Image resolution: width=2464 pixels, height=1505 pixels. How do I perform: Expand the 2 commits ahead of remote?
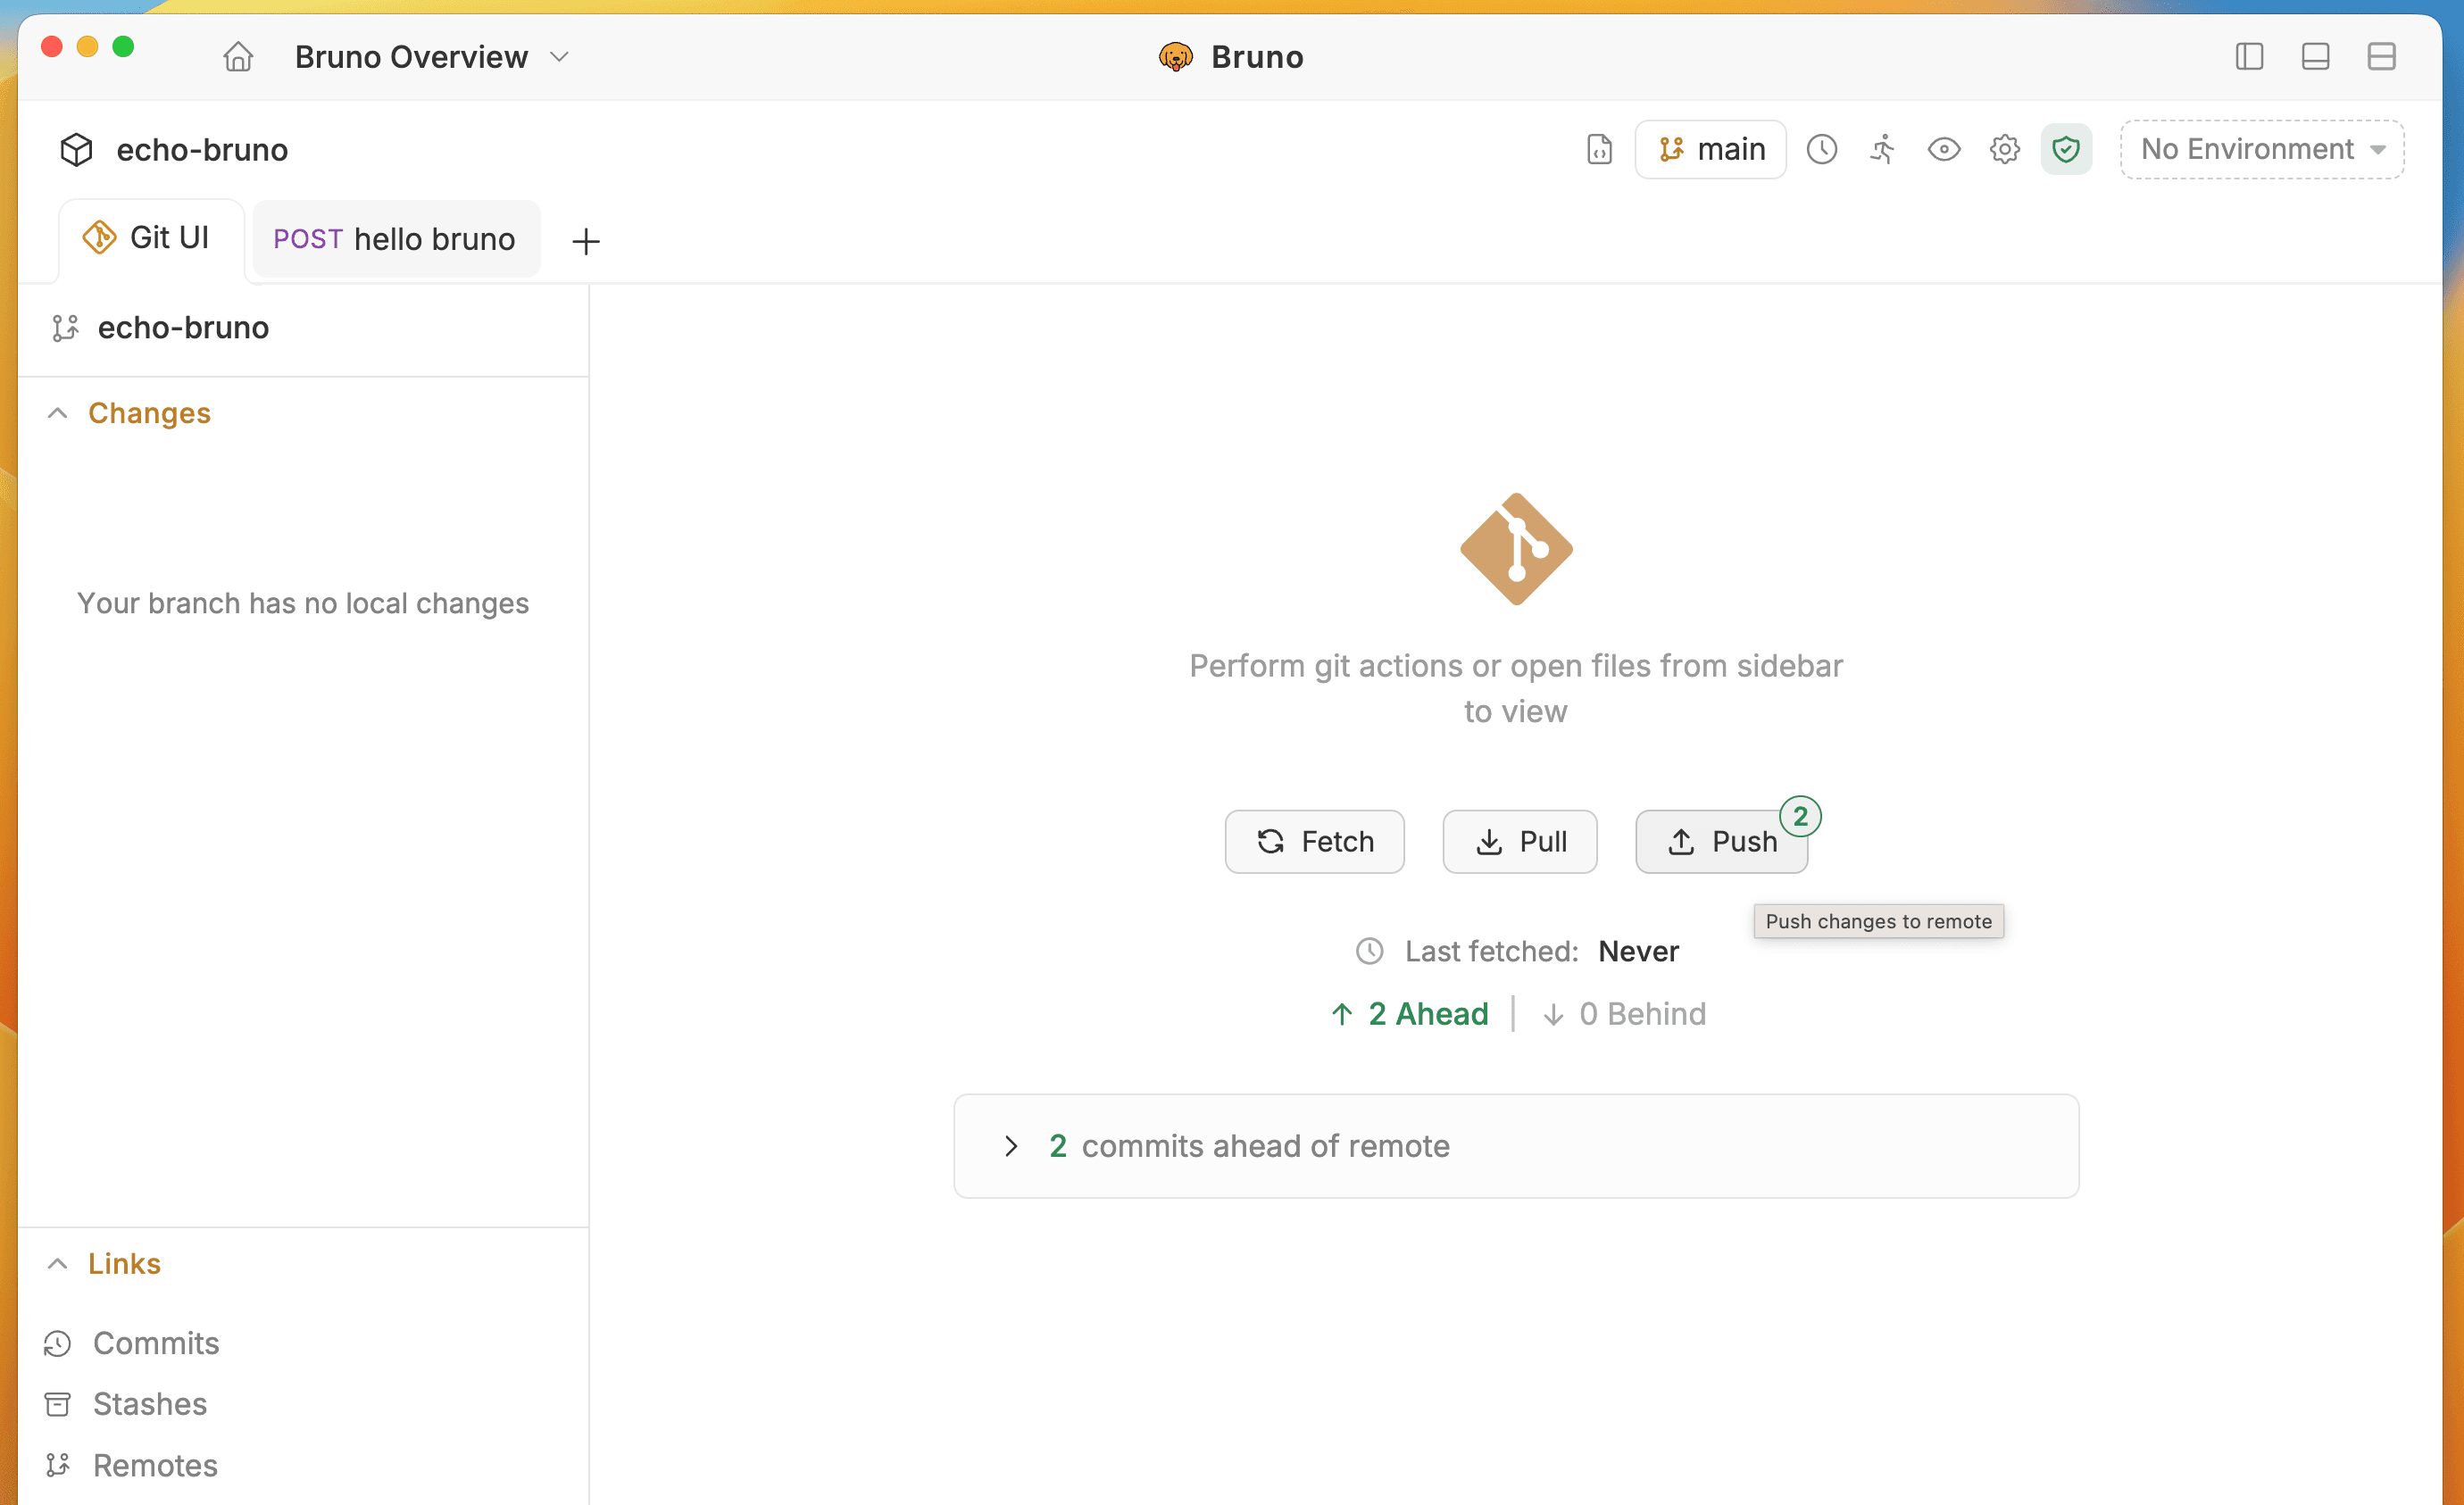[x=1012, y=1146]
